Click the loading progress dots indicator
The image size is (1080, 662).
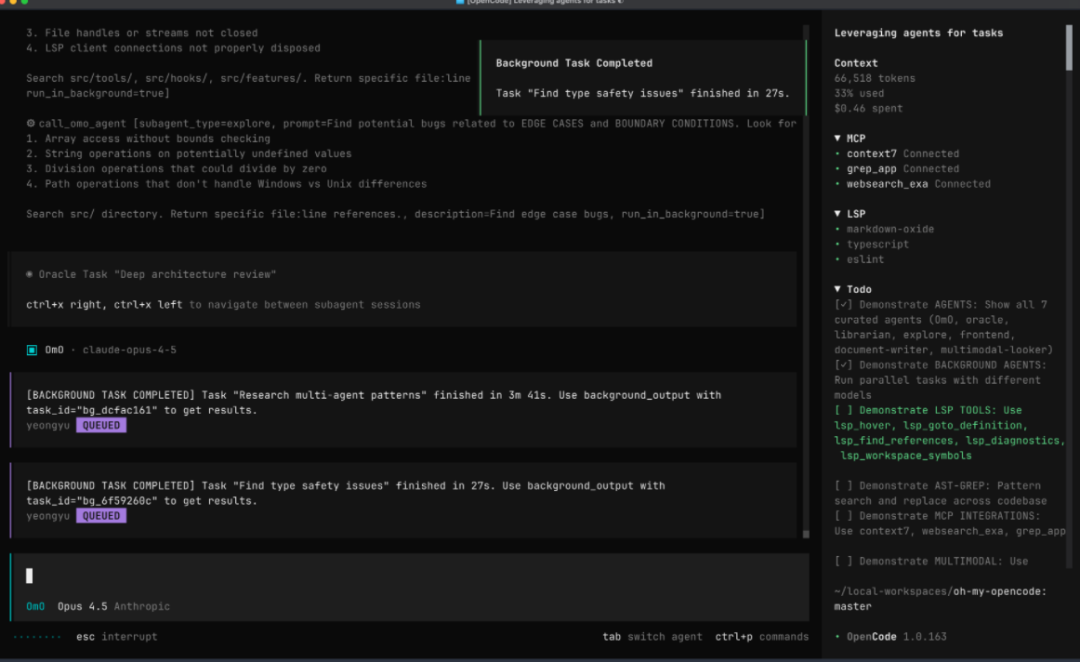(37, 636)
